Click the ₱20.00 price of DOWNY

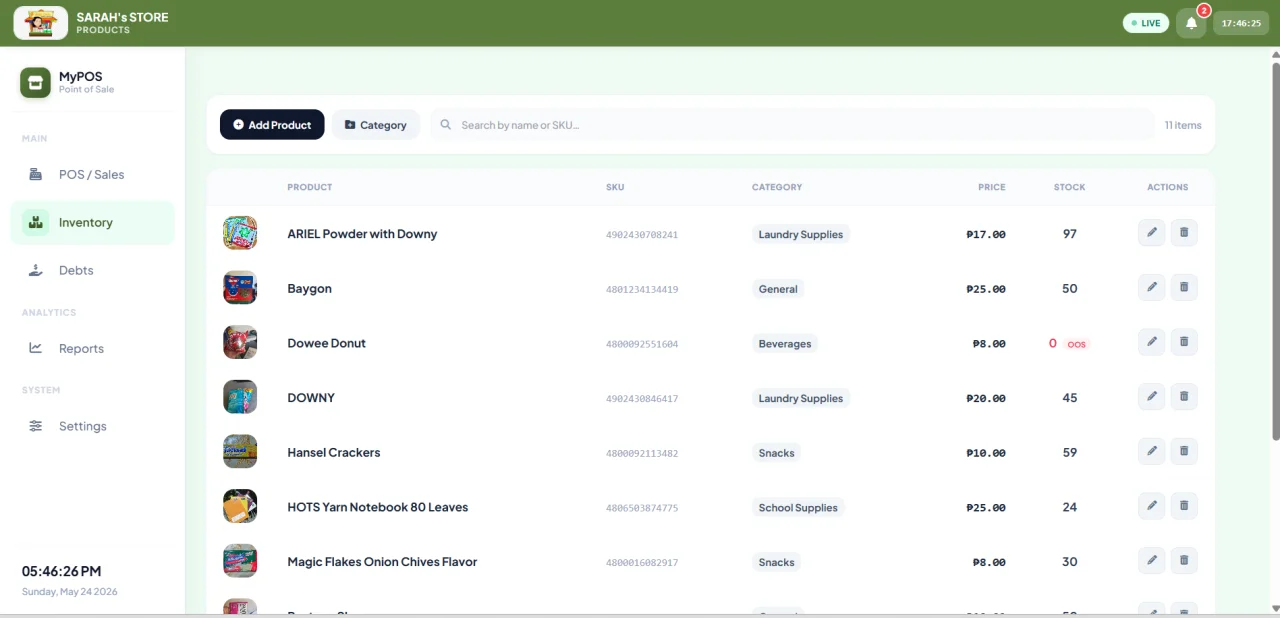[x=986, y=398]
